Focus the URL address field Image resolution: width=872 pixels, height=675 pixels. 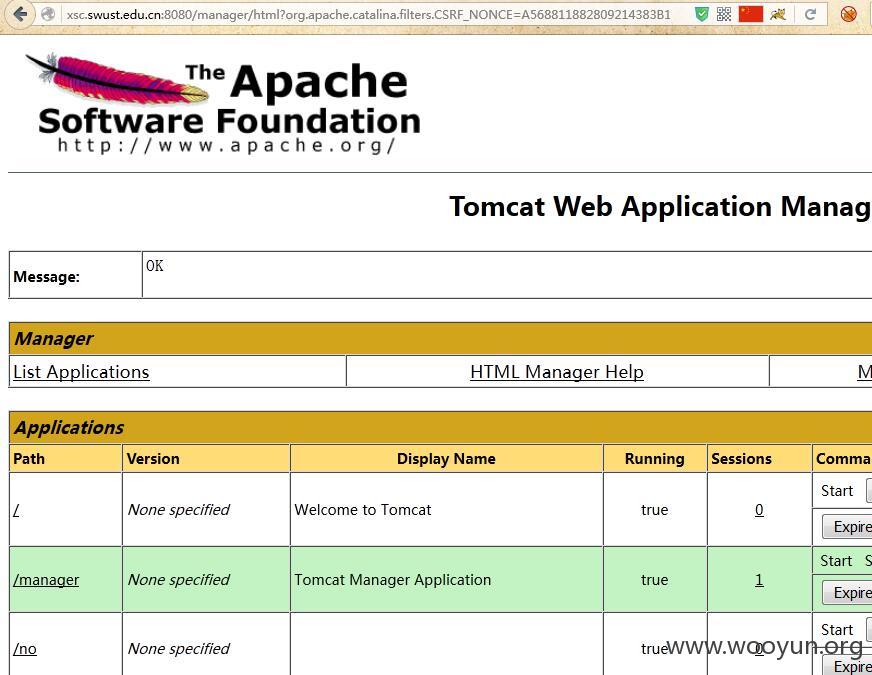368,14
